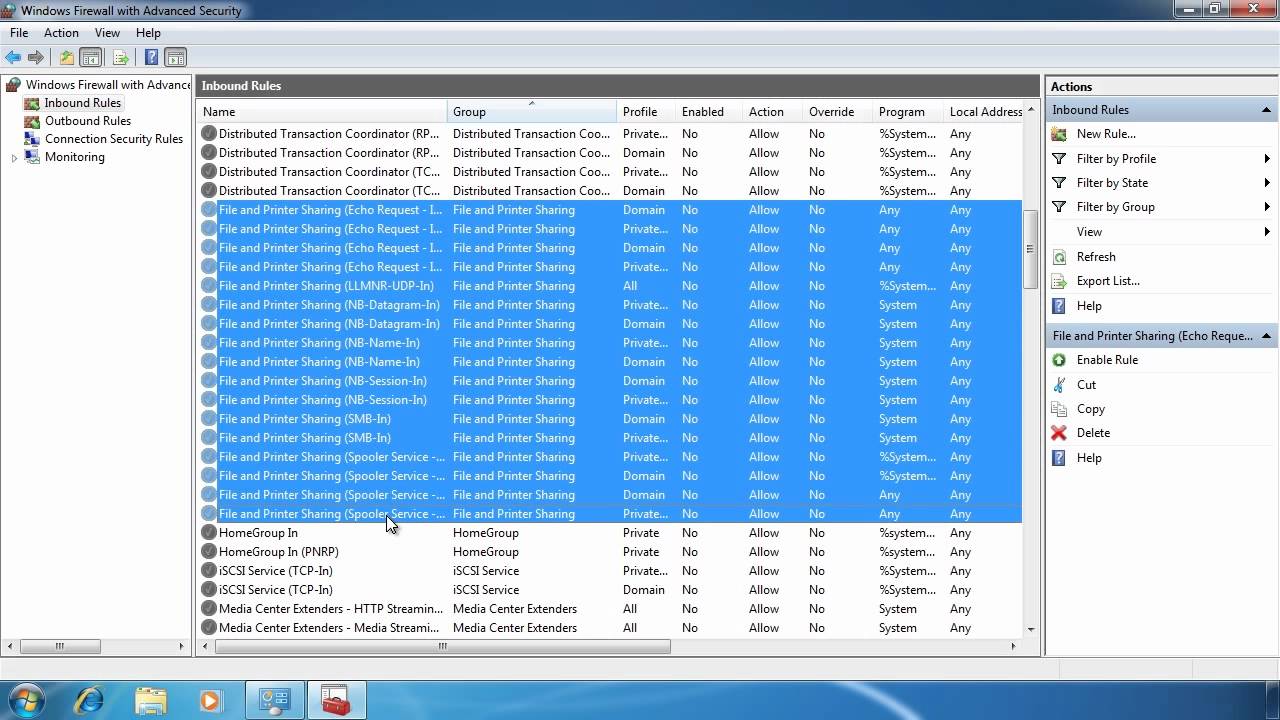
Task: Sort list by the Enabled column header
Action: point(708,112)
